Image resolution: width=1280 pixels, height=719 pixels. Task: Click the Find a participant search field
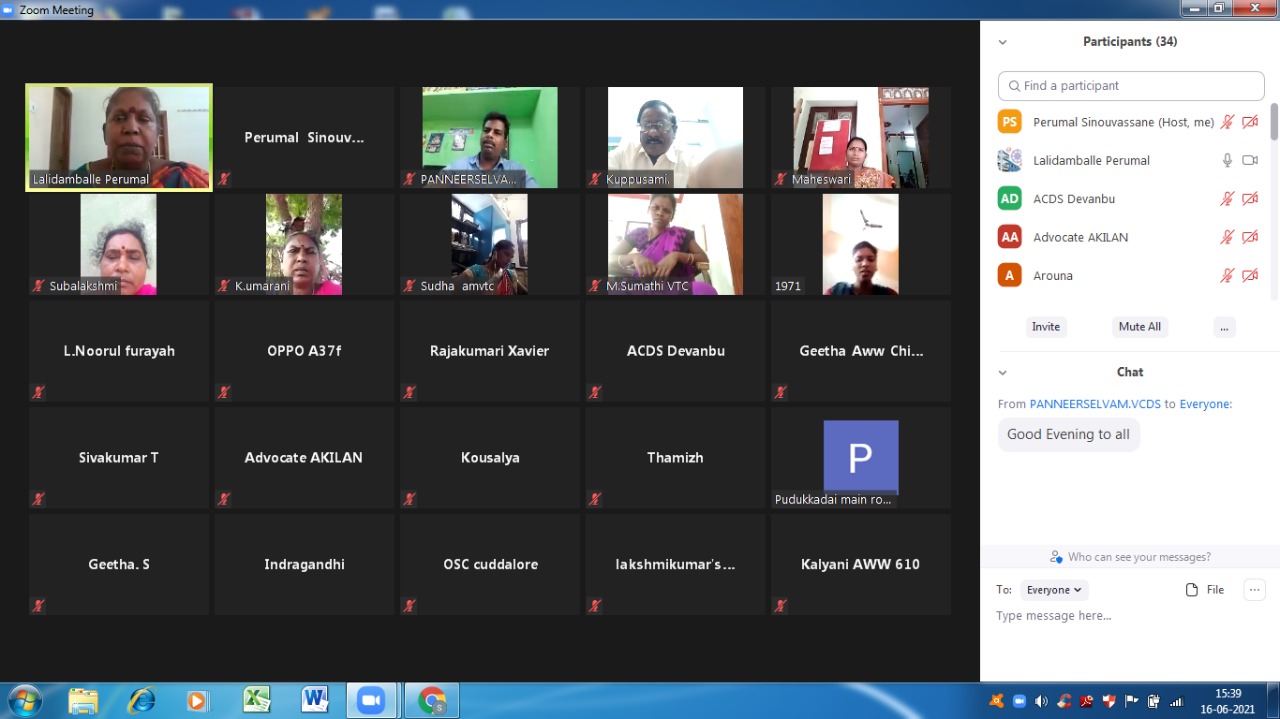[x=1131, y=86]
